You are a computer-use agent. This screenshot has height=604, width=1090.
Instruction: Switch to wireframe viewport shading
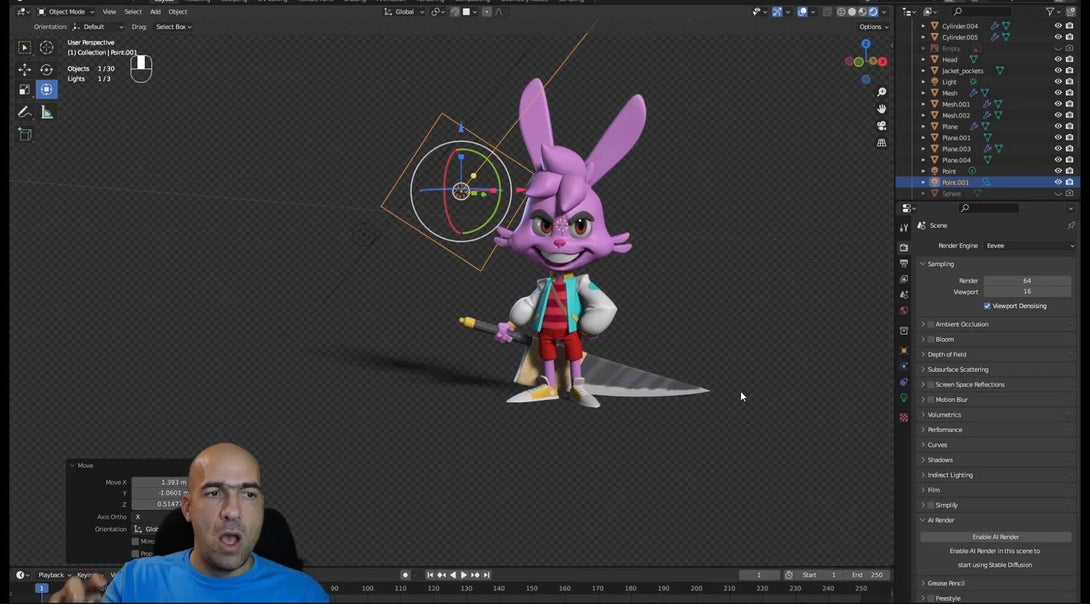click(841, 12)
